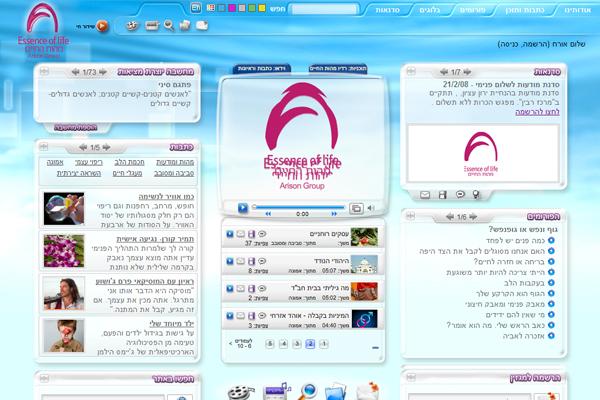Open the article כמו אוויר לנשימה

click(x=166, y=197)
